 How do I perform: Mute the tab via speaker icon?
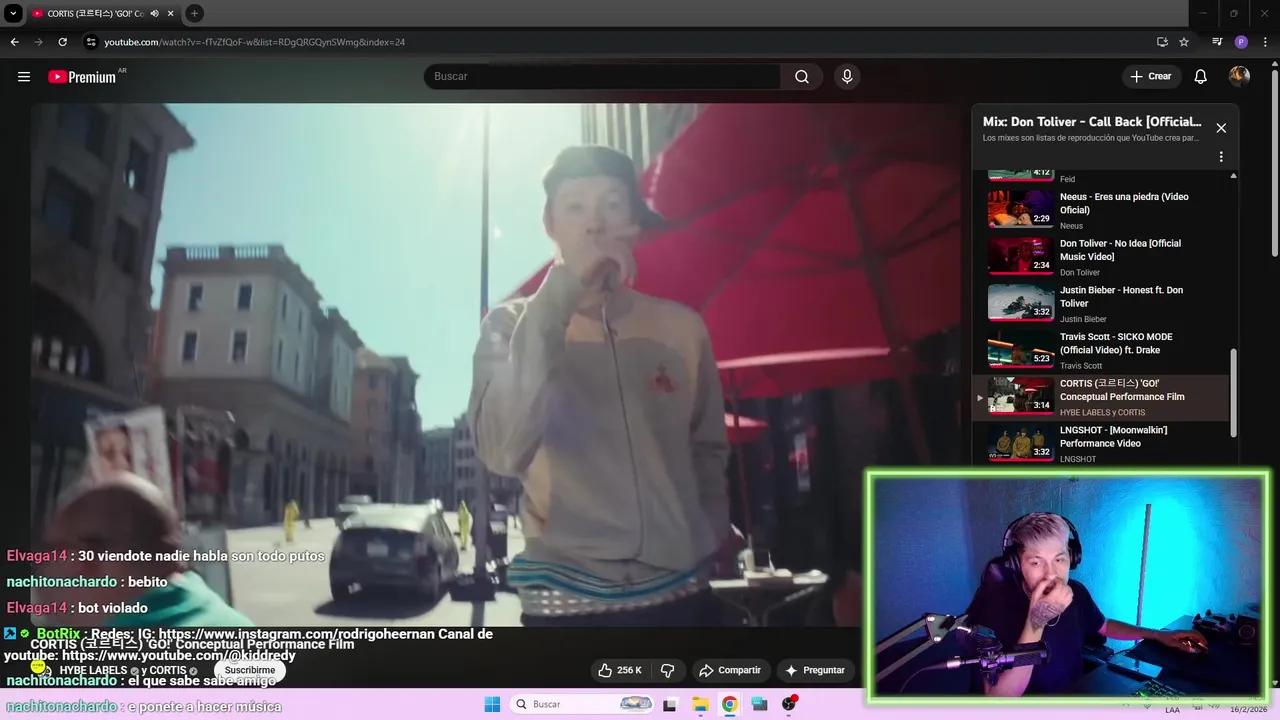pyautogui.click(x=154, y=13)
